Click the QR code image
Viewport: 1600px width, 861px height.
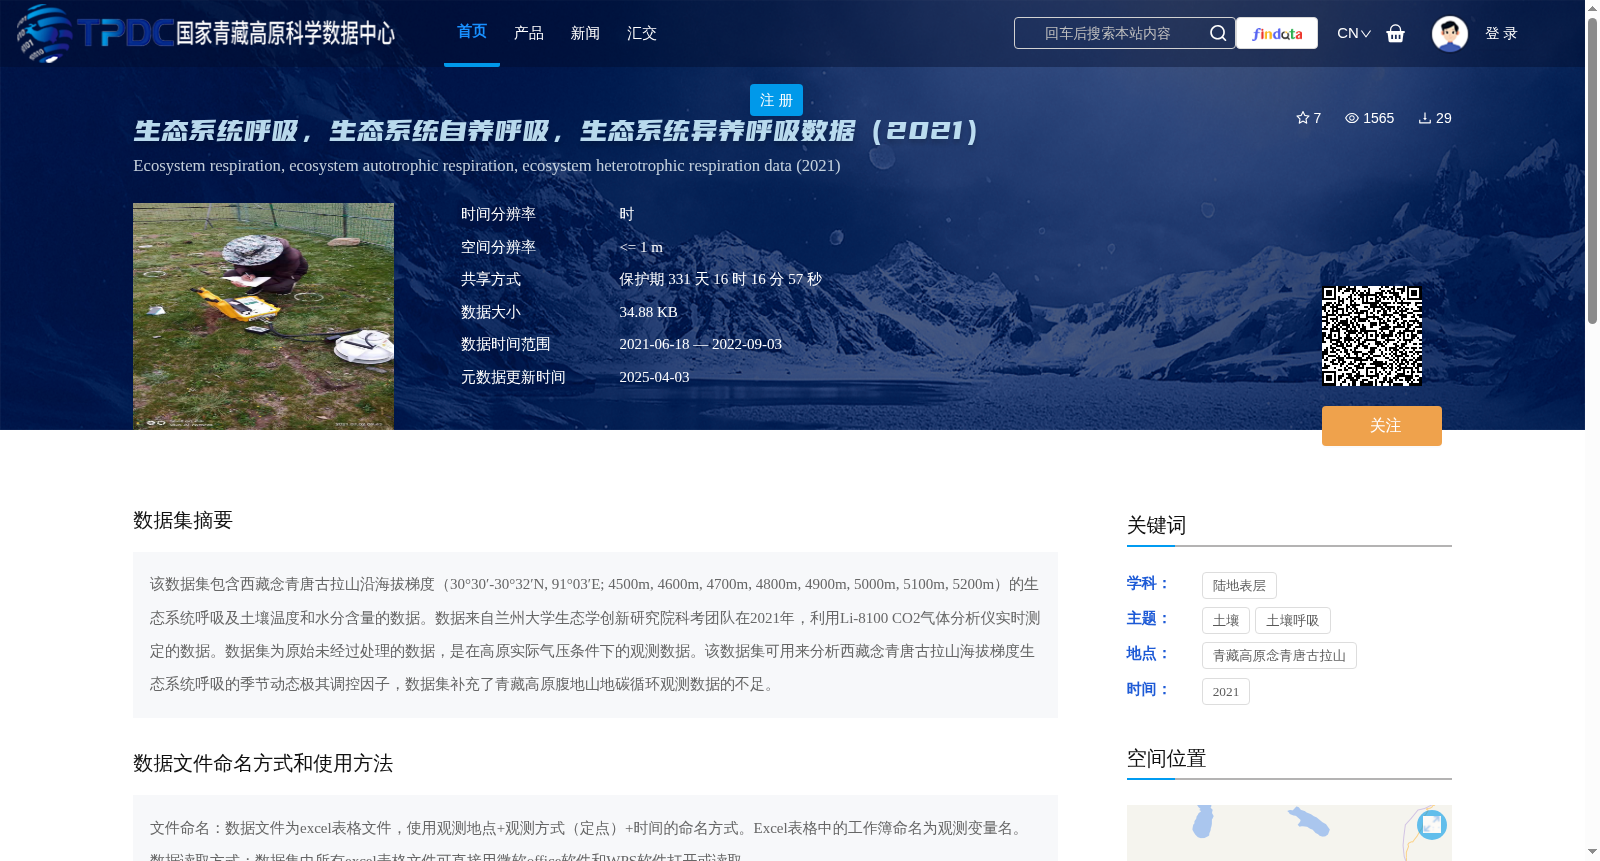[x=1372, y=336]
